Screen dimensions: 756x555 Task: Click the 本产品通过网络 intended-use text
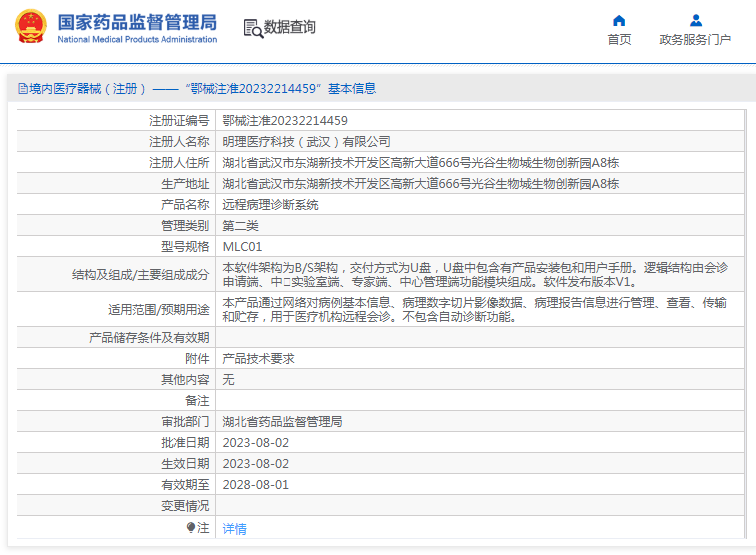tap(475, 310)
